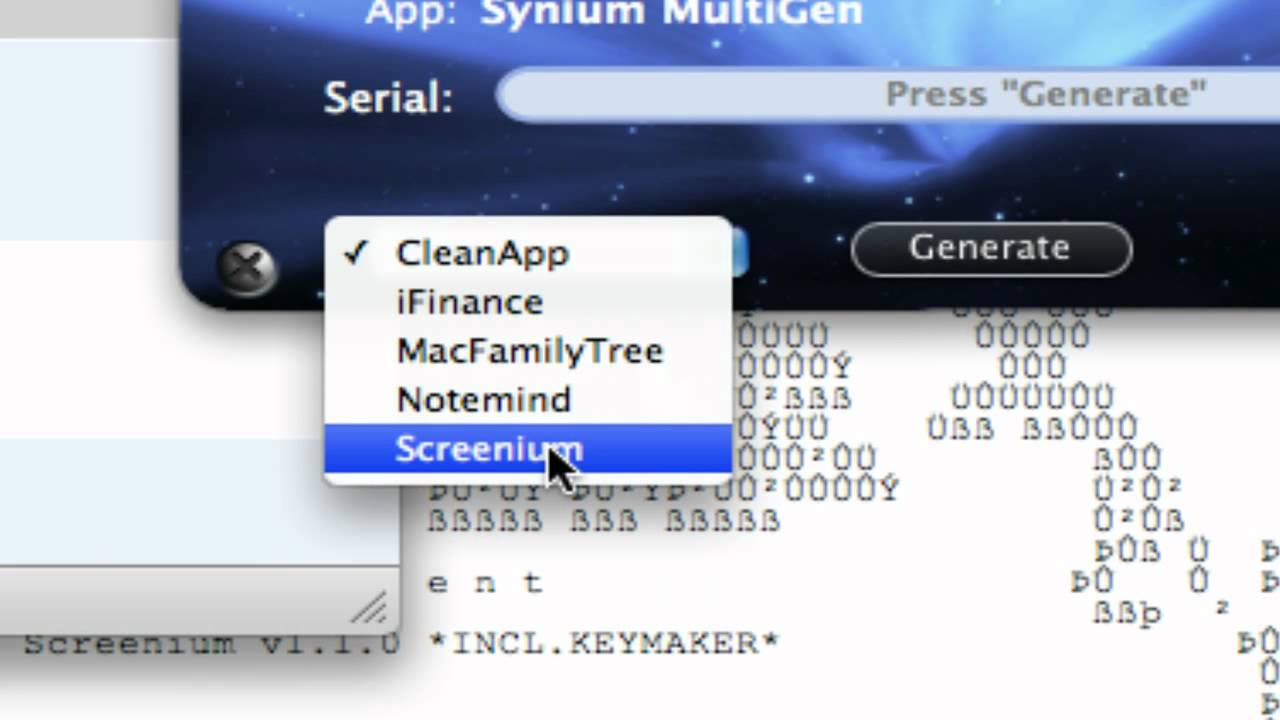Click the resize grip of the left window
The image size is (1280, 720).
click(370, 607)
